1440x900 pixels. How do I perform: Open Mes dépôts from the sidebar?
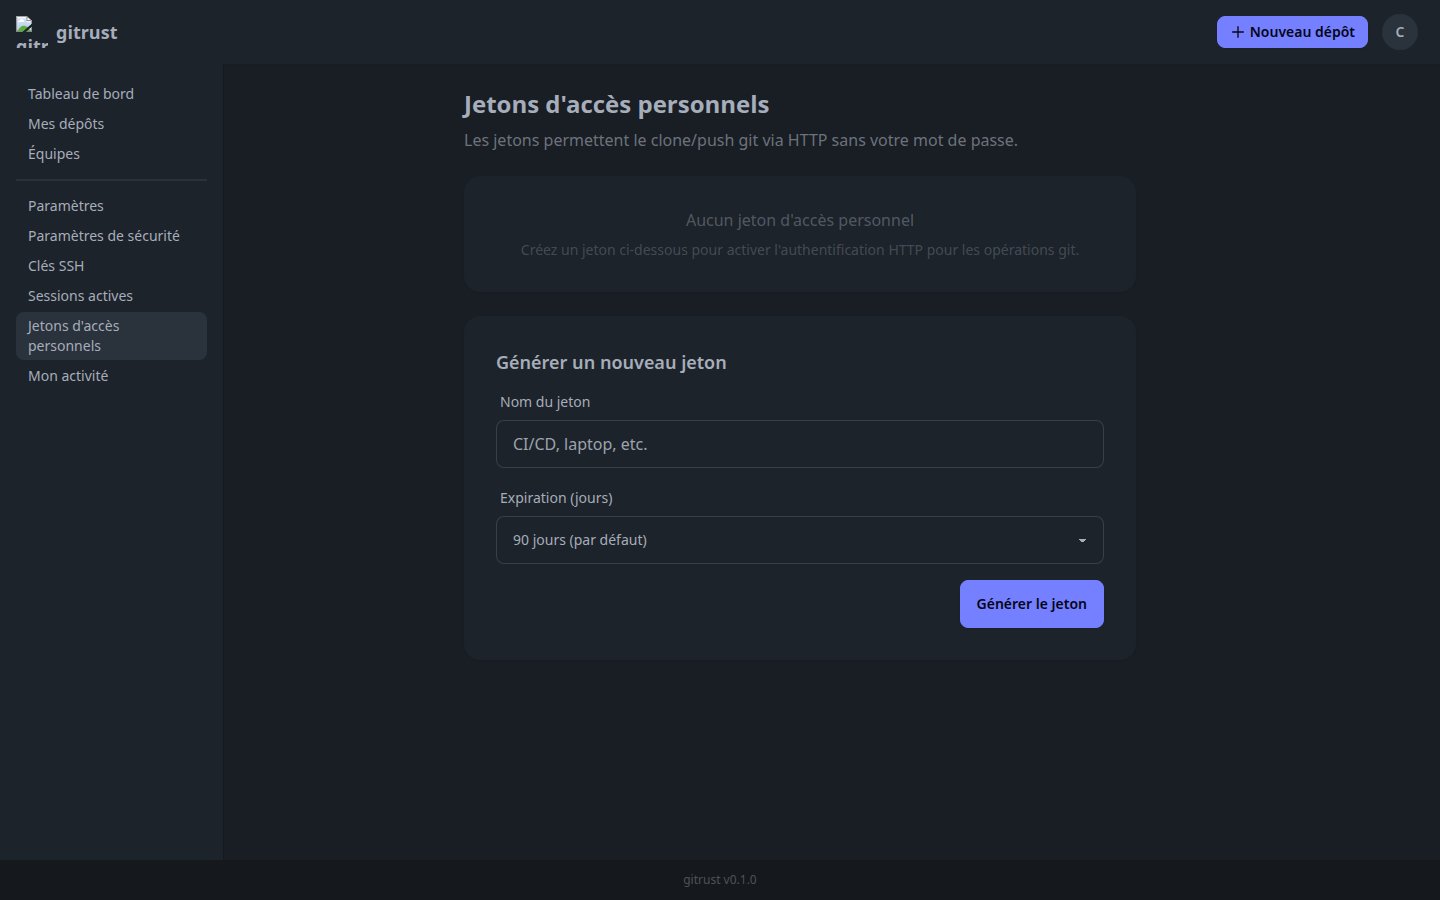pyautogui.click(x=66, y=123)
